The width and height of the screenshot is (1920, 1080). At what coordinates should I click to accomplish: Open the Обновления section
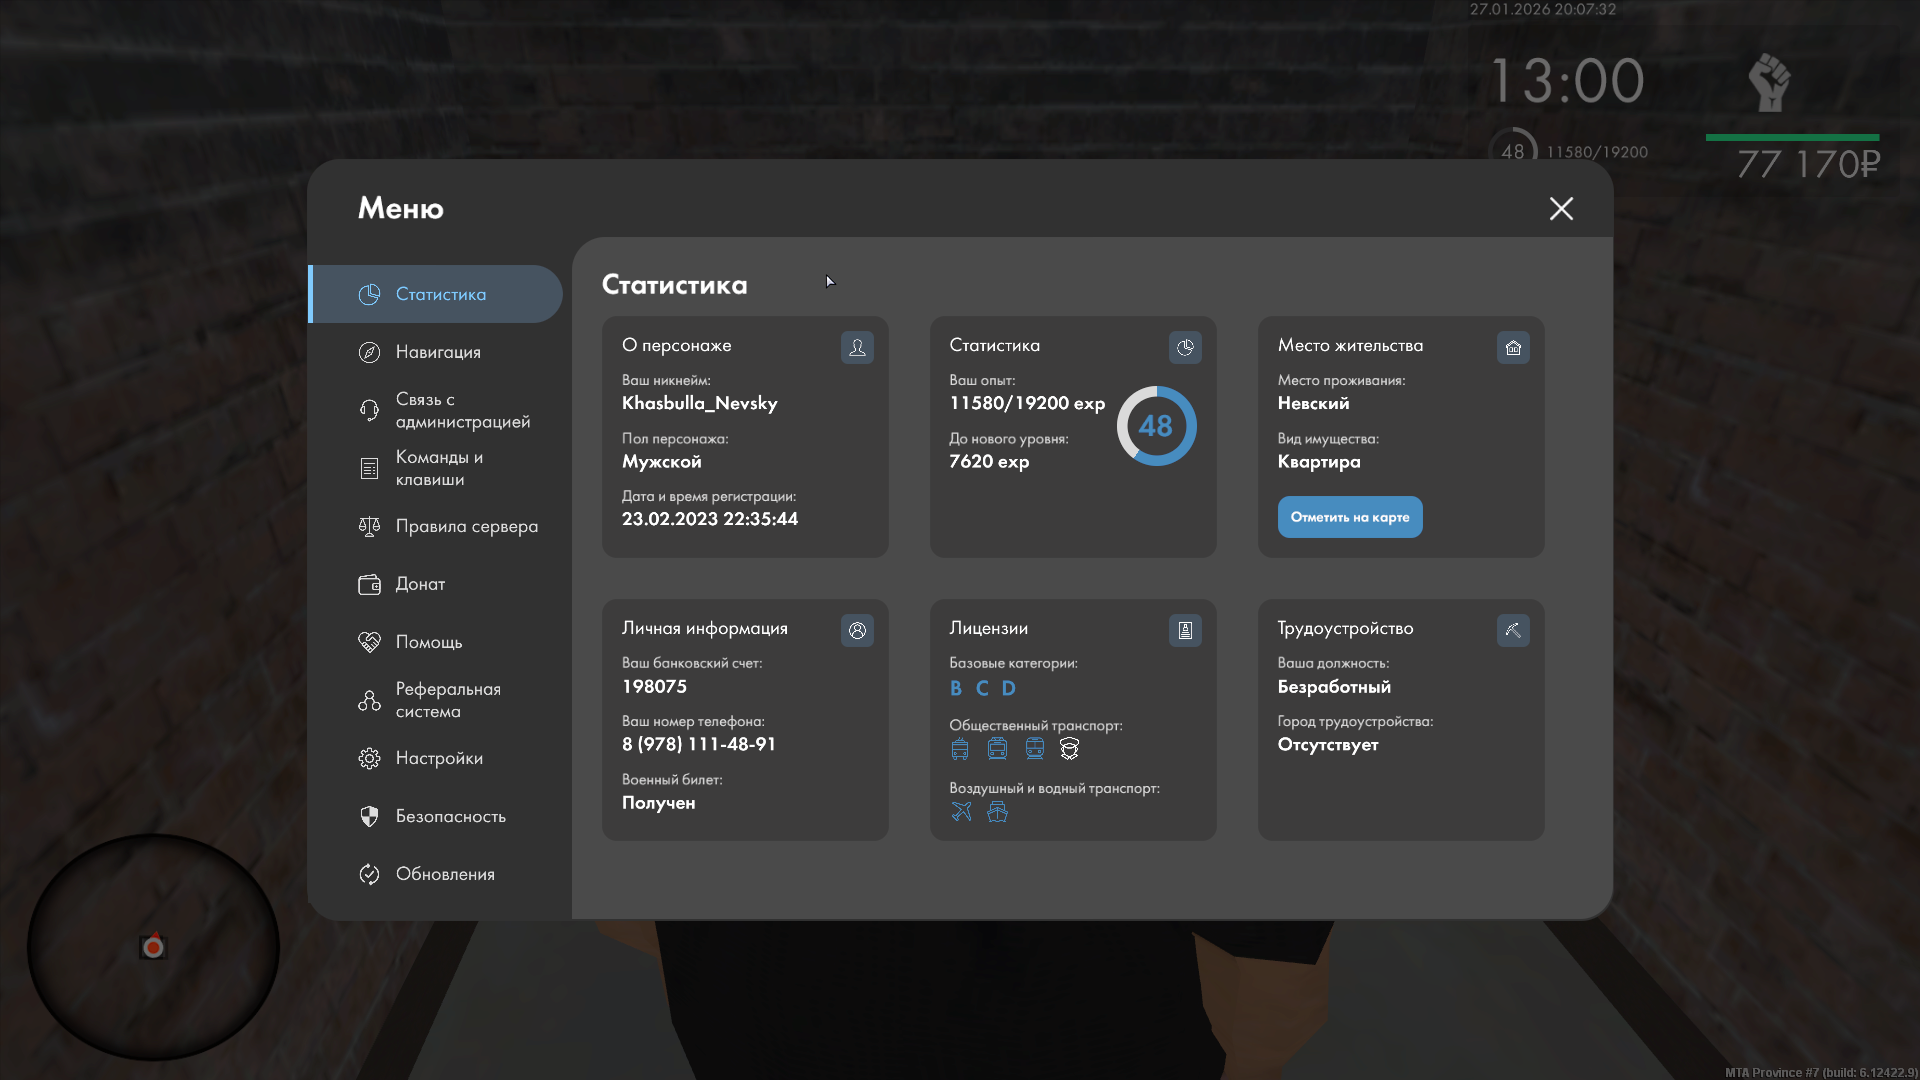tap(444, 874)
